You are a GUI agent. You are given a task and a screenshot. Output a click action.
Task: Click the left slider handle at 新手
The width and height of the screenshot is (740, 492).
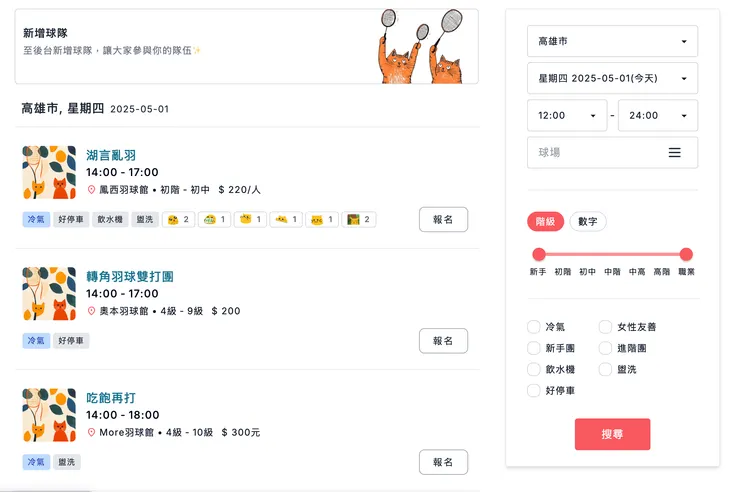click(539, 254)
